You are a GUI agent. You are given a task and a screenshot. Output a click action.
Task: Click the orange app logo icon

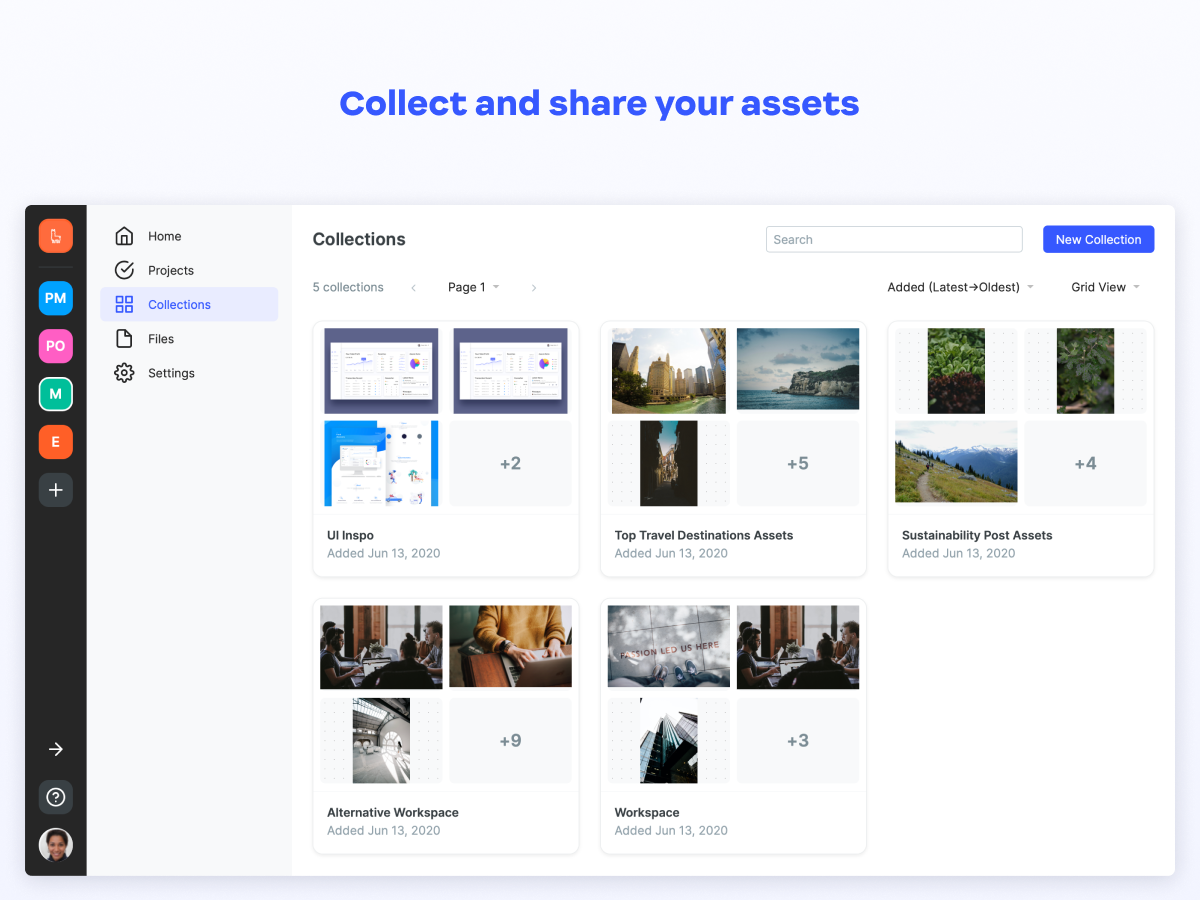point(56,236)
